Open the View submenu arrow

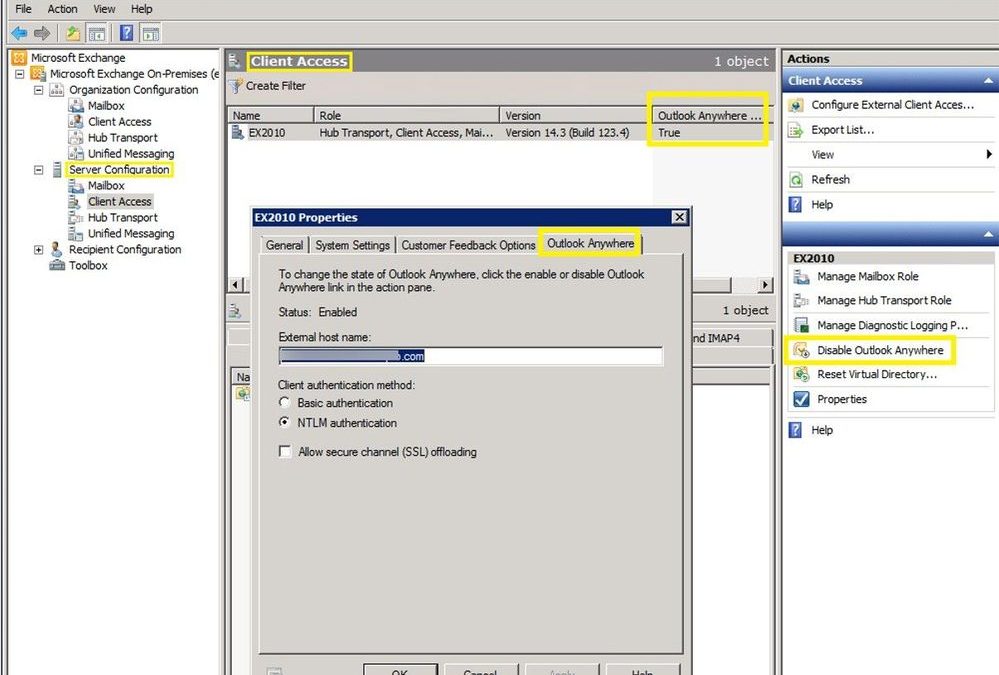(x=988, y=155)
